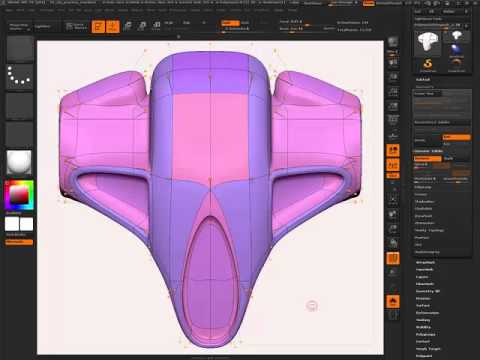Expand the Geometry HD subpalette
The height and width of the screenshot is (360, 480).
428,291
